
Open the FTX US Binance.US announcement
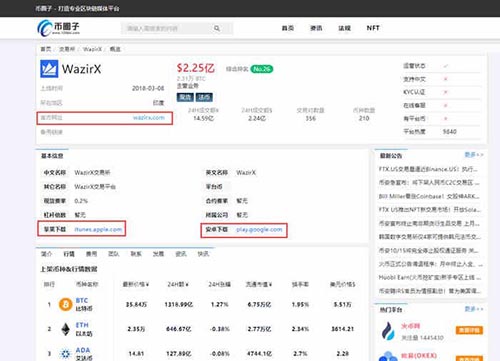coord(428,169)
